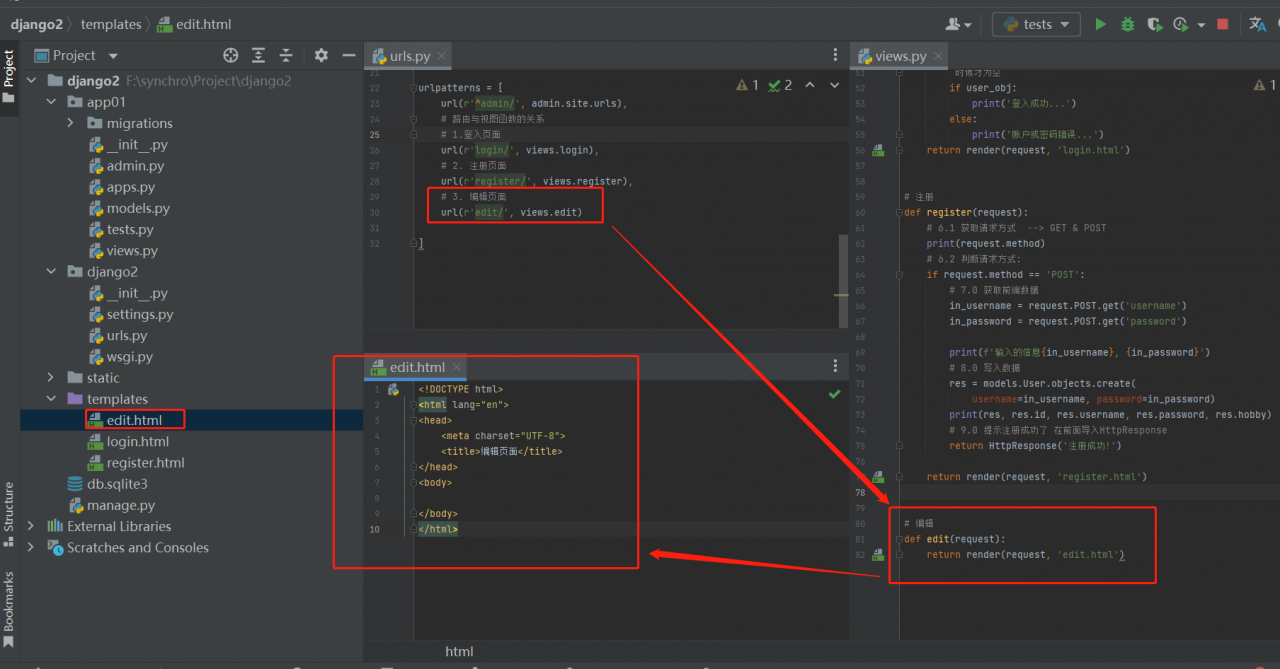Viewport: 1280px width, 669px height.
Task: Stop the running process with red square
Action: tap(1222, 24)
